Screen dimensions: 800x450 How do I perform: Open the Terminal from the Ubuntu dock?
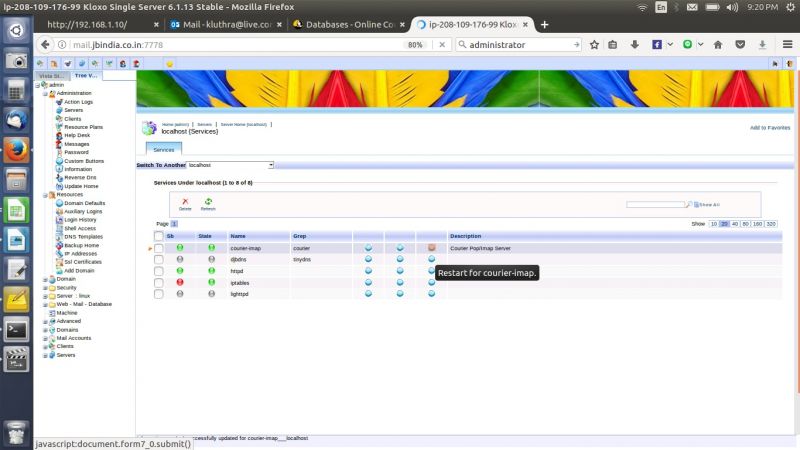(x=16, y=330)
